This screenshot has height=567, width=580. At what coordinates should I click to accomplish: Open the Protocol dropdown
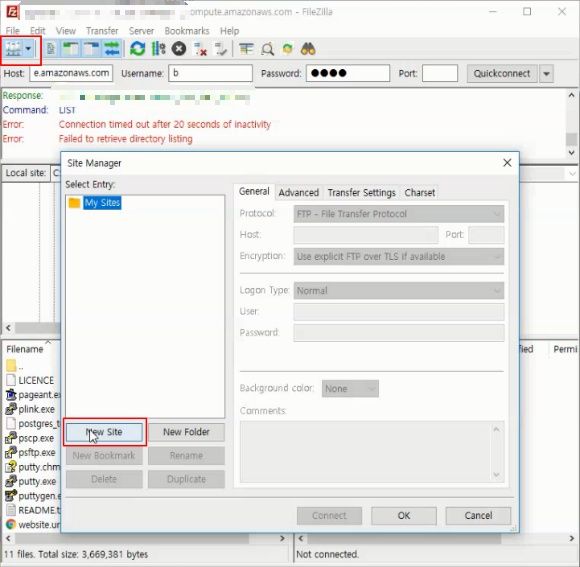399,214
